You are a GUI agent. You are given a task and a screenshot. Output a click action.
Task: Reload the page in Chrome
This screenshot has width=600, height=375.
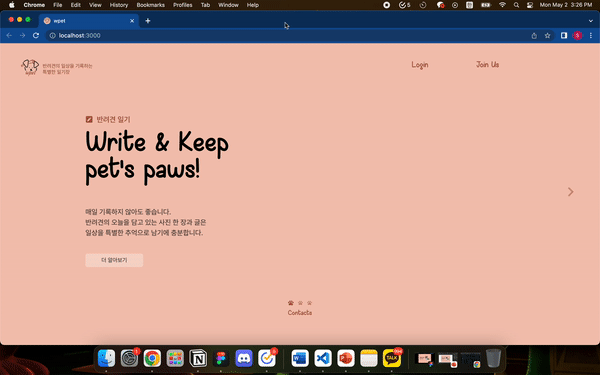36,36
